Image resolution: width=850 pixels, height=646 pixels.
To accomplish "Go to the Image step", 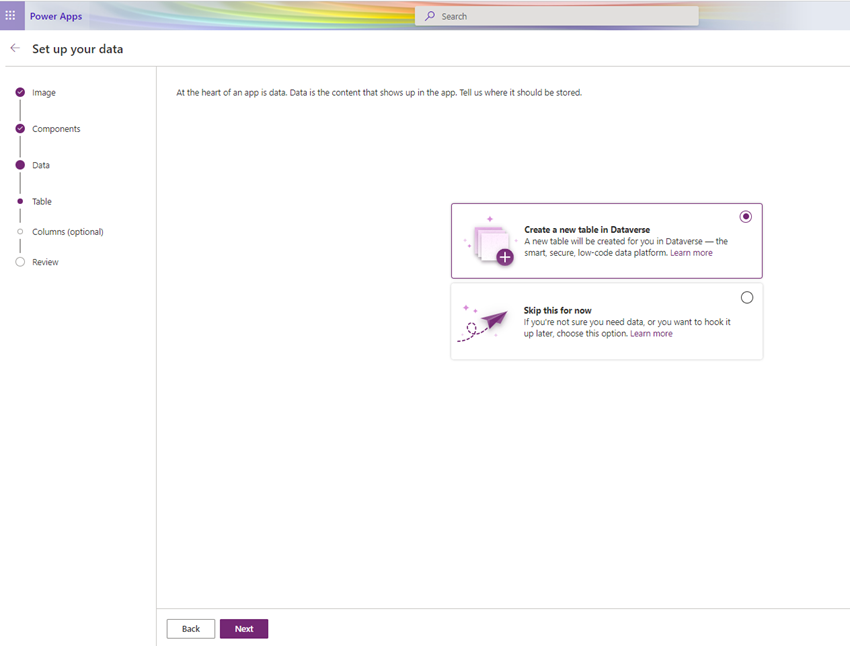I will (x=44, y=93).
